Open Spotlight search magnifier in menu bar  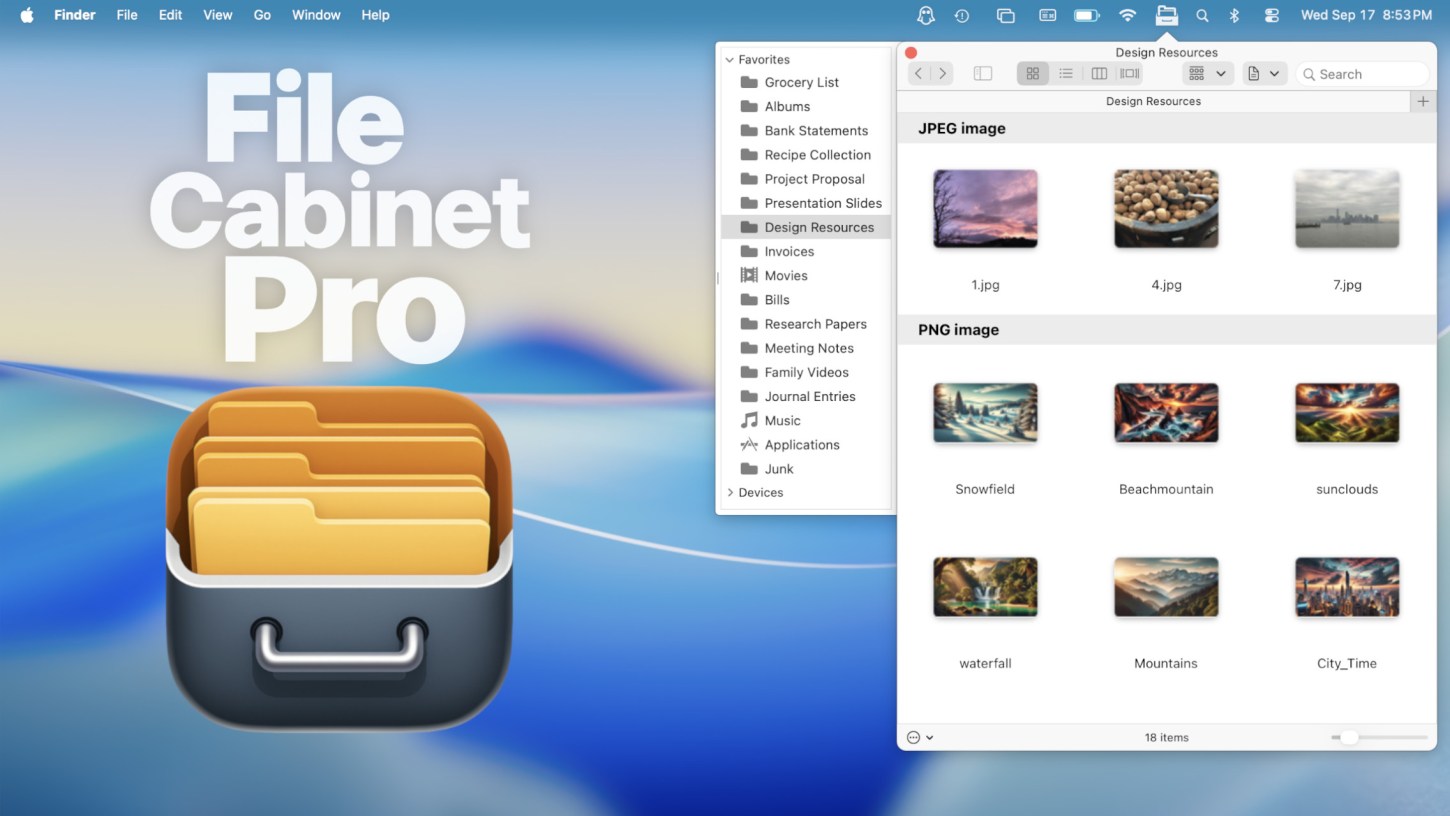1203,15
